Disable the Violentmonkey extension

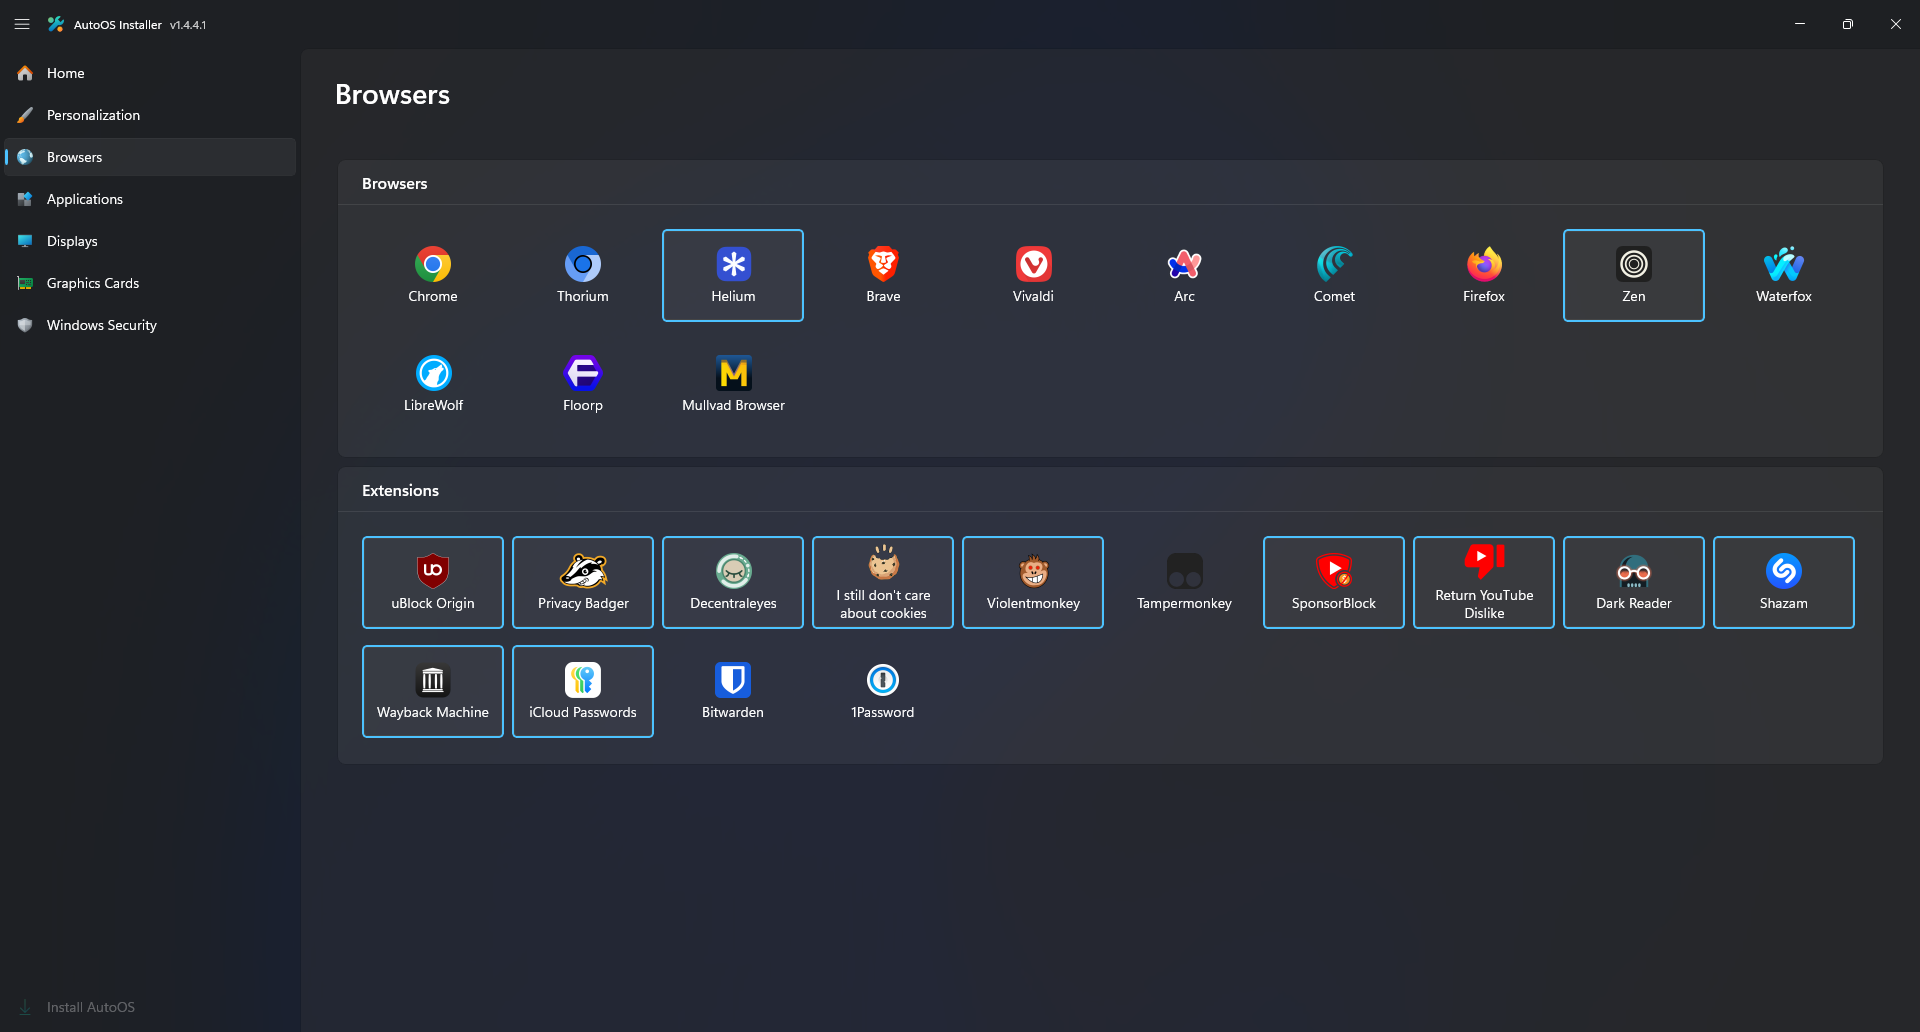click(x=1033, y=582)
